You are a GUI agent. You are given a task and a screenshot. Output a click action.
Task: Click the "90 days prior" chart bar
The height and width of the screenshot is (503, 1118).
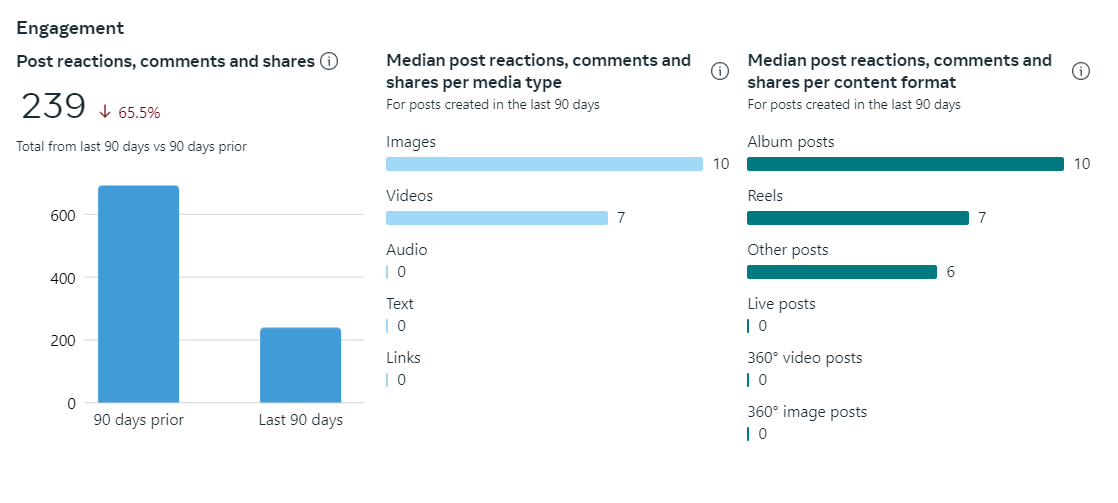coord(138,294)
